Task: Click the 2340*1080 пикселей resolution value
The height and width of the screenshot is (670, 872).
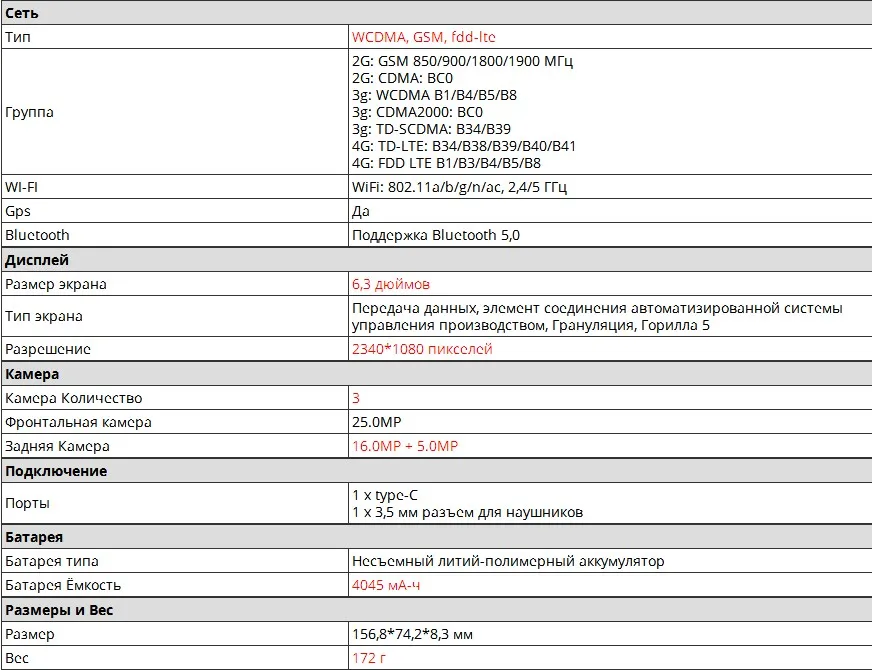Action: pyautogui.click(x=422, y=349)
